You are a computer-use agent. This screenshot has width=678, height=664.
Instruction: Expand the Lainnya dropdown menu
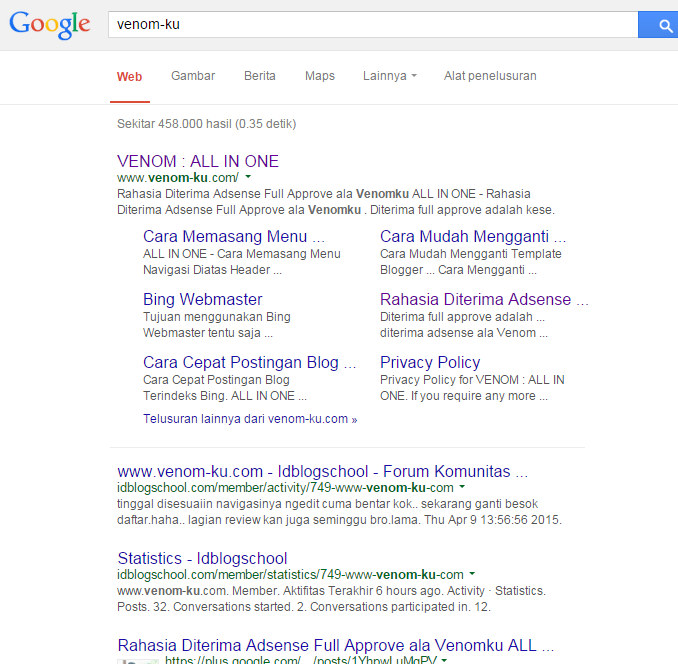click(390, 76)
